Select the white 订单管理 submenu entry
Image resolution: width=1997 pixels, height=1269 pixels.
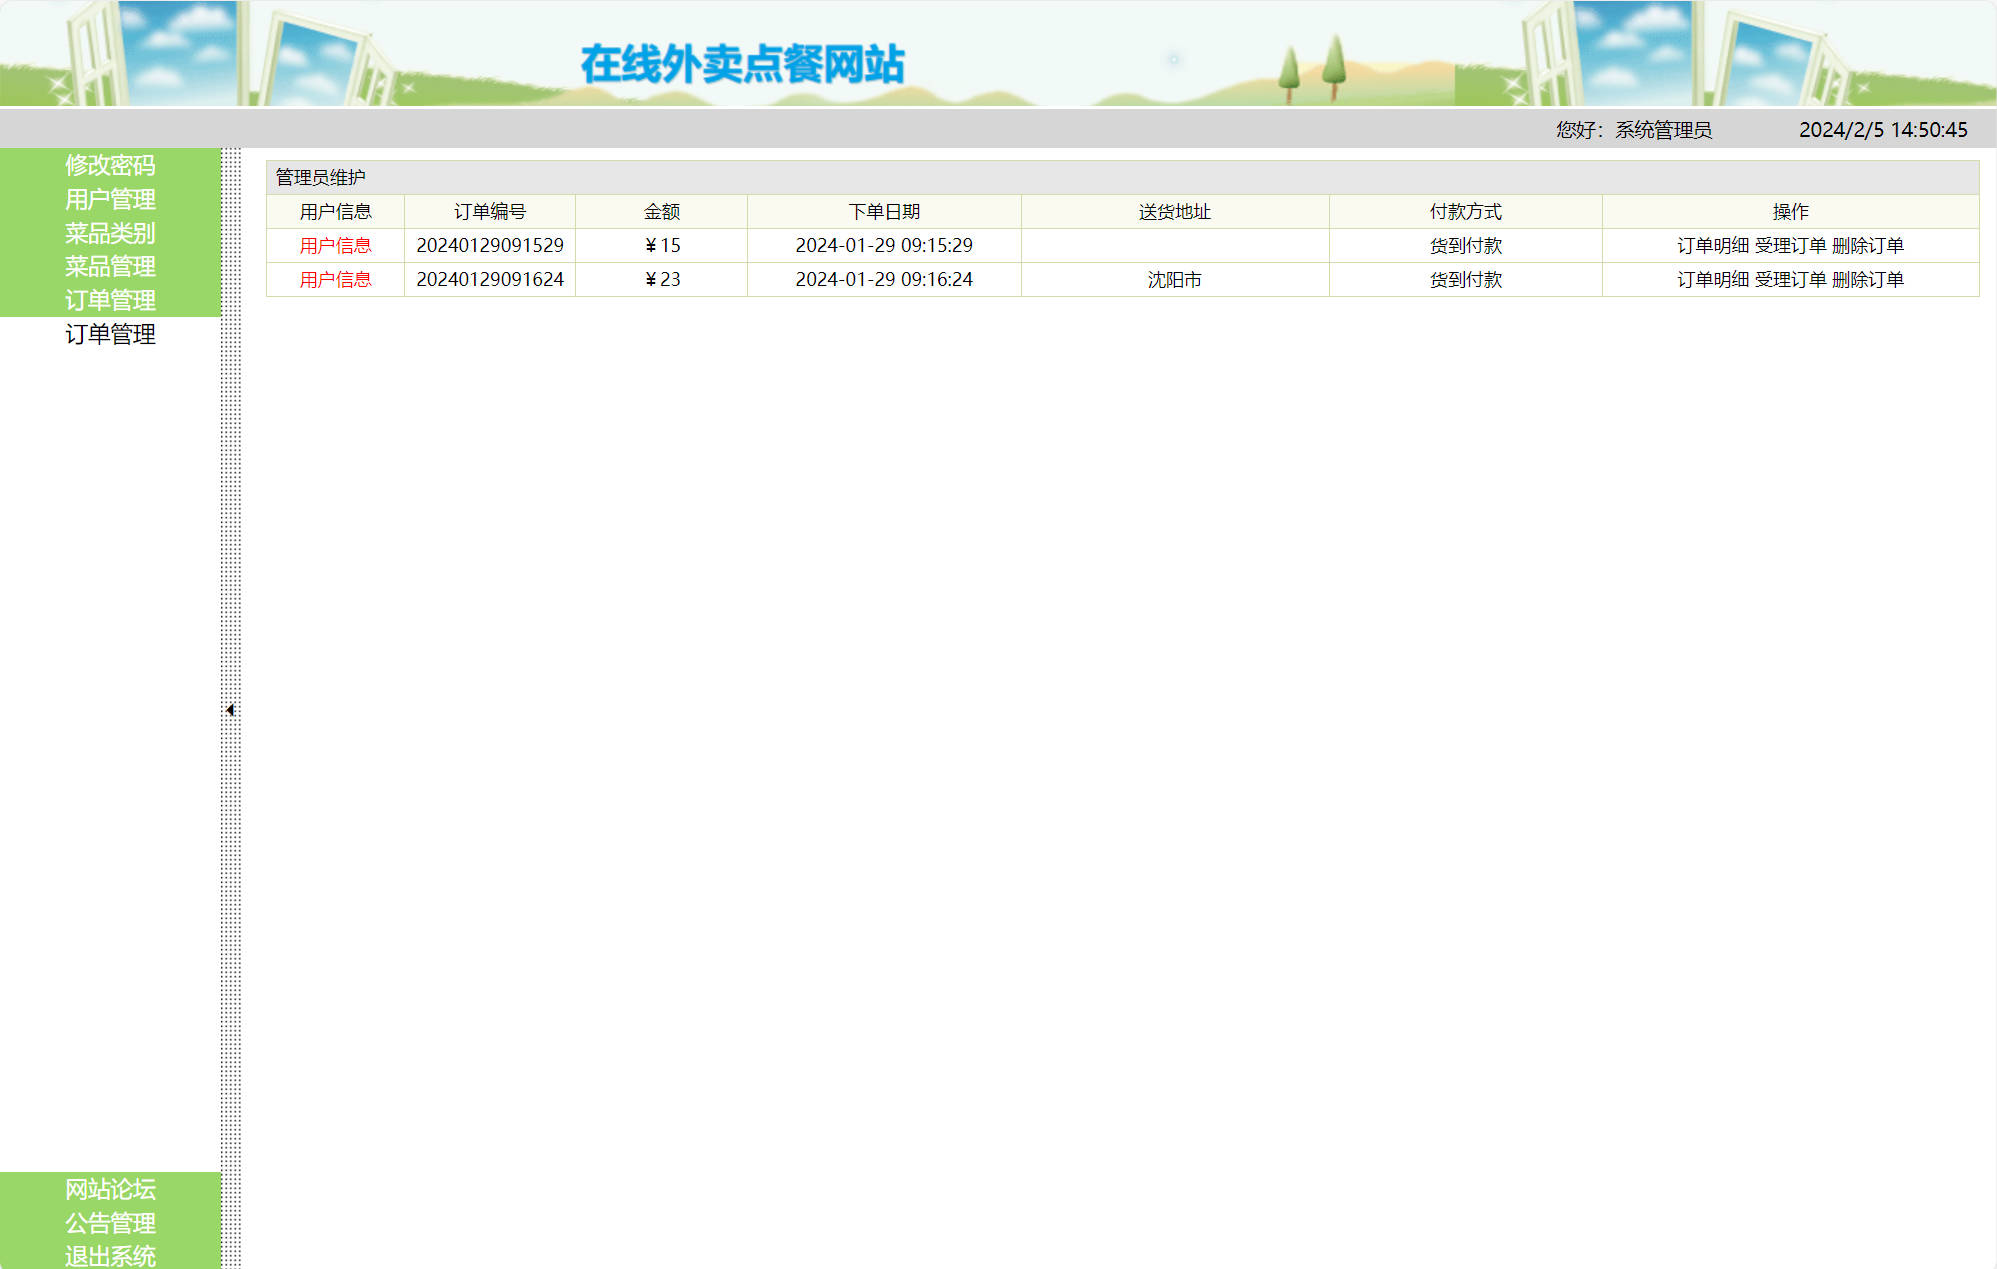point(110,336)
